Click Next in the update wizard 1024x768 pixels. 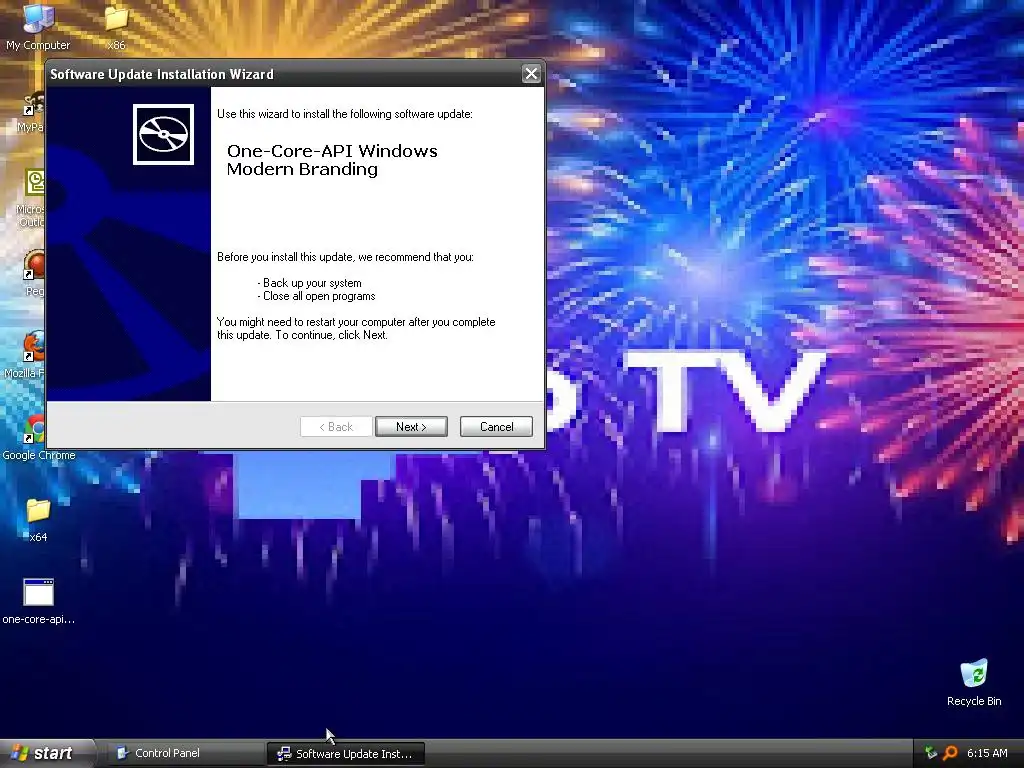tap(411, 426)
